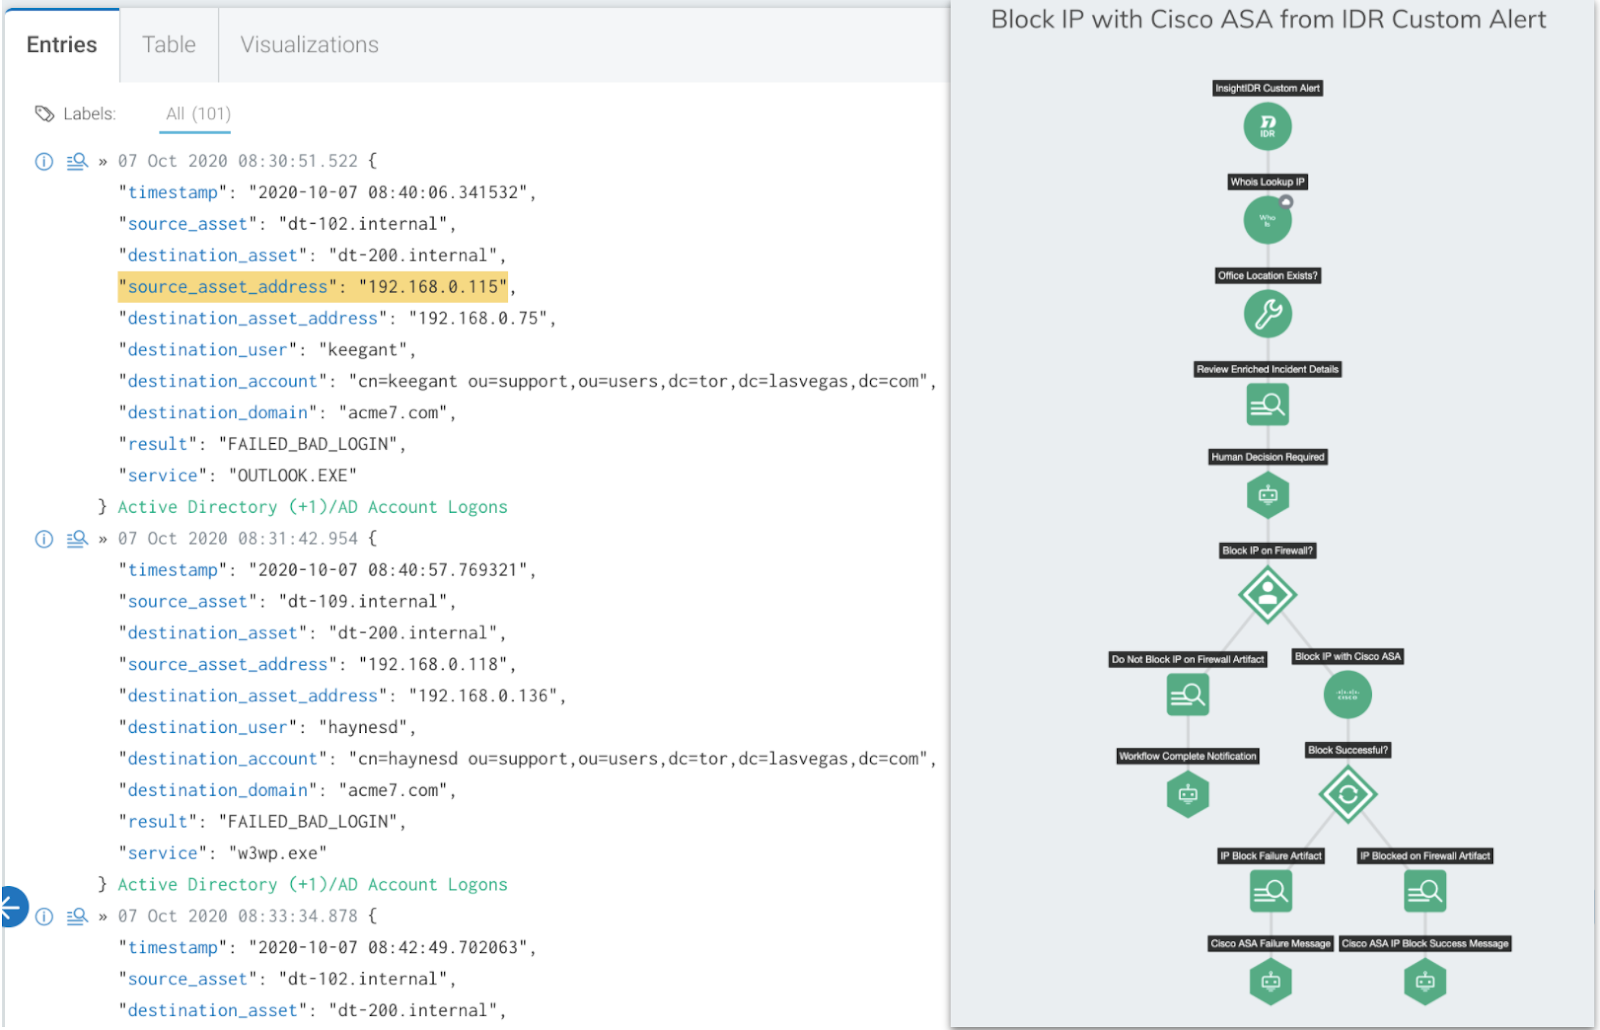Open the Visualizations tab
This screenshot has width=1600, height=1030.
click(309, 45)
